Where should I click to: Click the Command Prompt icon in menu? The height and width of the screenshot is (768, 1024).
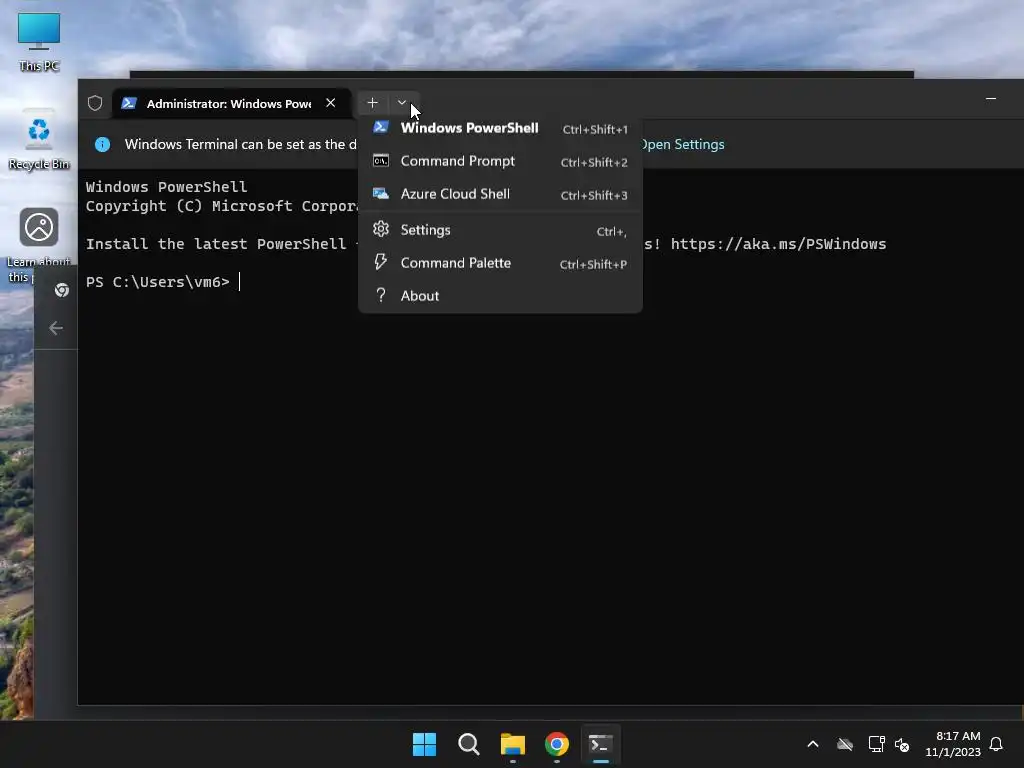click(x=381, y=161)
